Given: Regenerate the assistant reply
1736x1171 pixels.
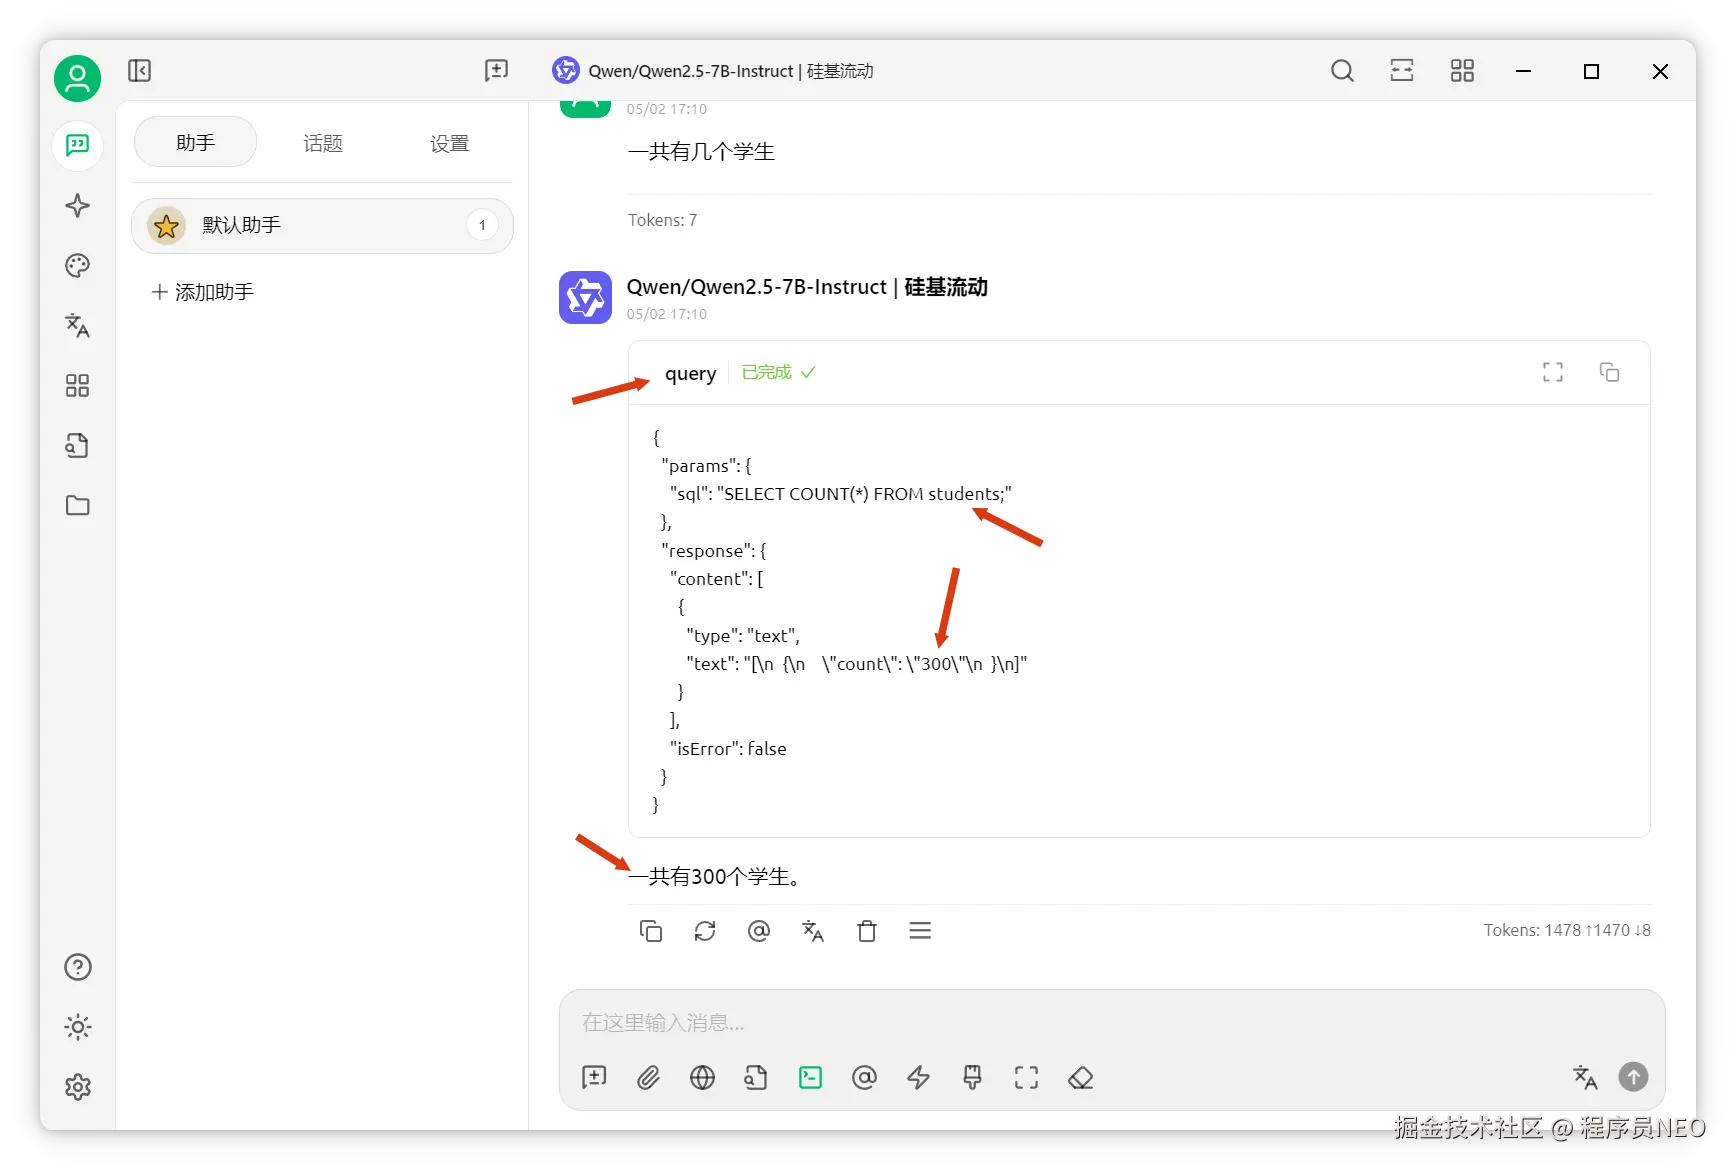Looking at the screenshot, I should 705,931.
